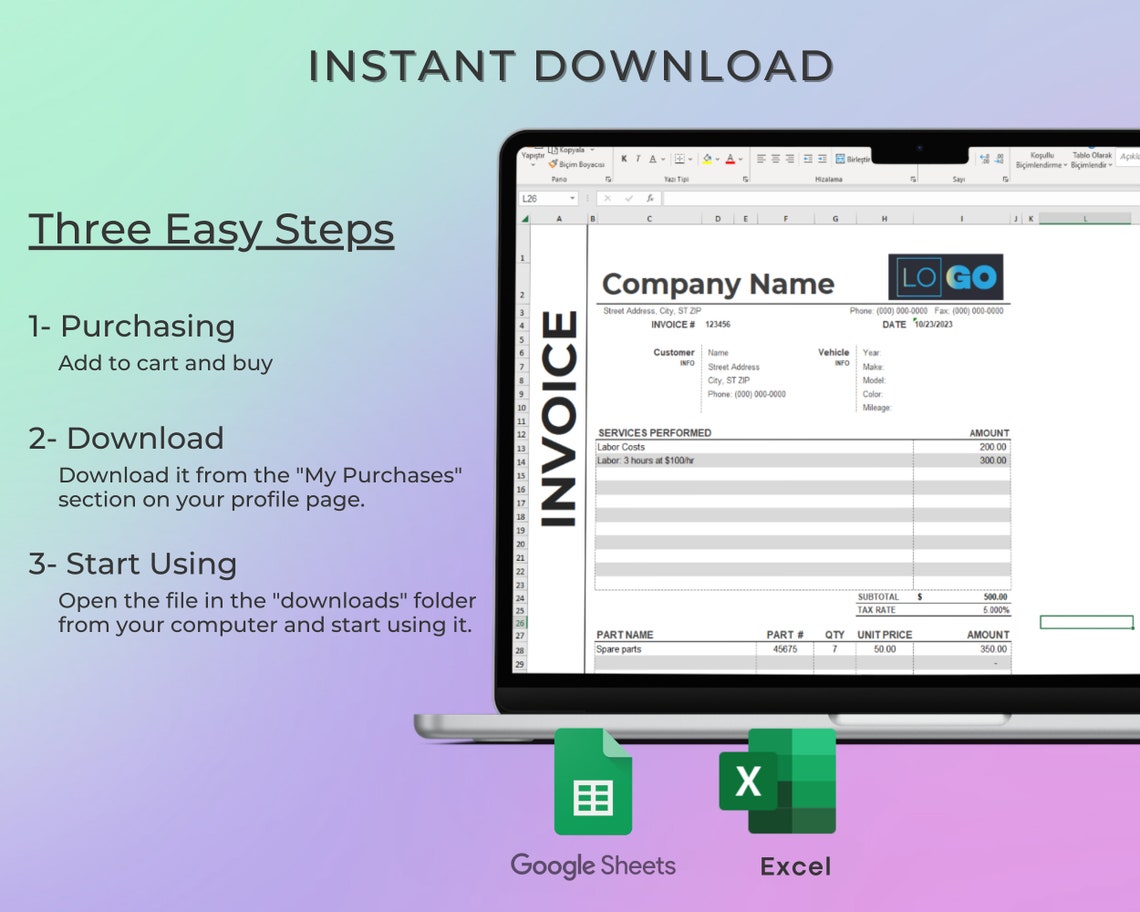Open the fill color dropdown arrow
The width and height of the screenshot is (1140, 912).
pyautogui.click(x=717, y=159)
